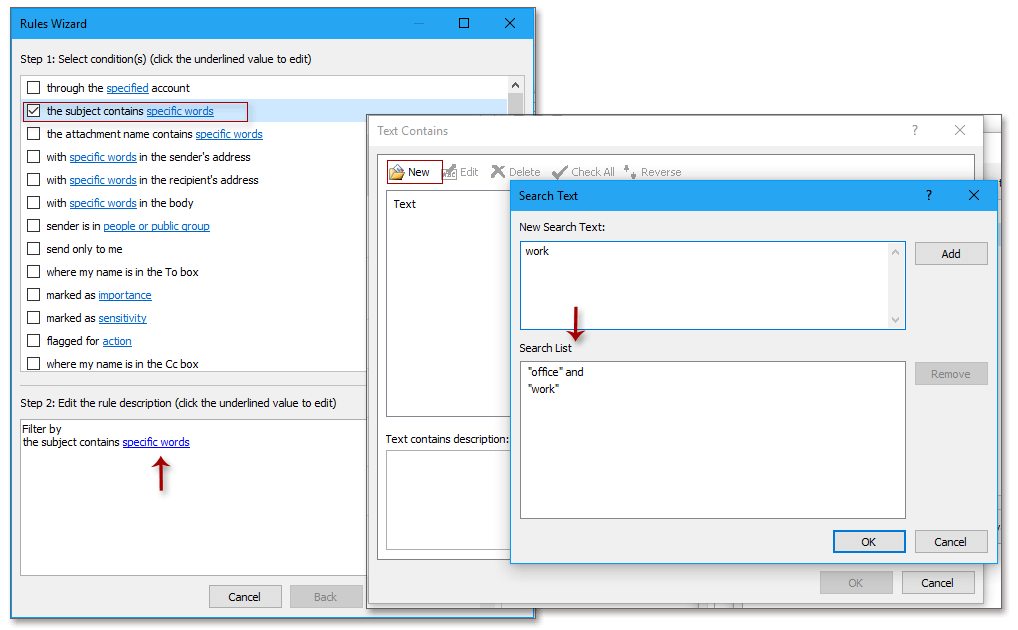Click the Text column header

[404, 204]
